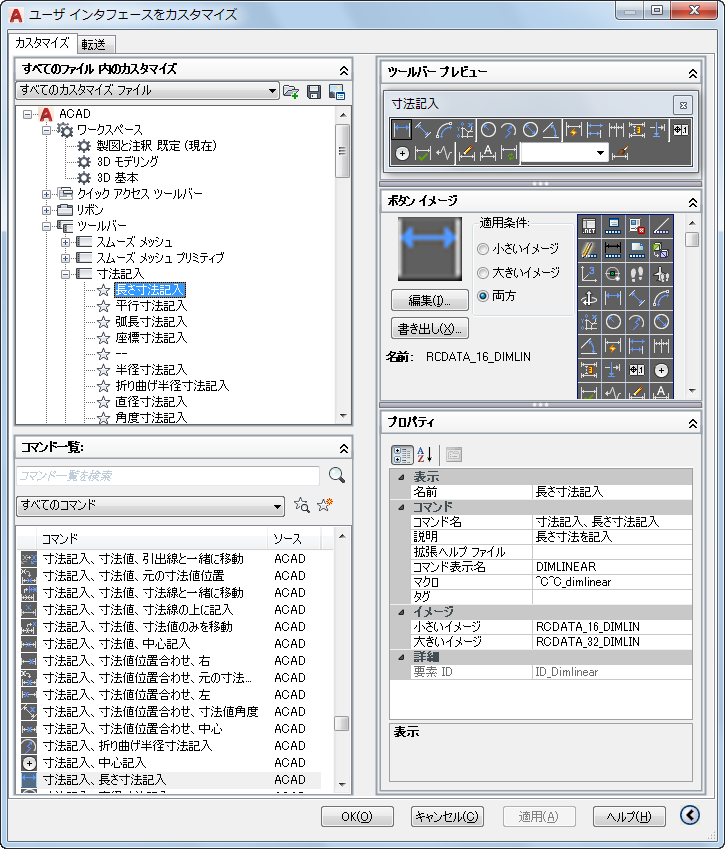Click the Aligned dimension icon in toolbar preview
725x849 pixels.
[x=423, y=130]
